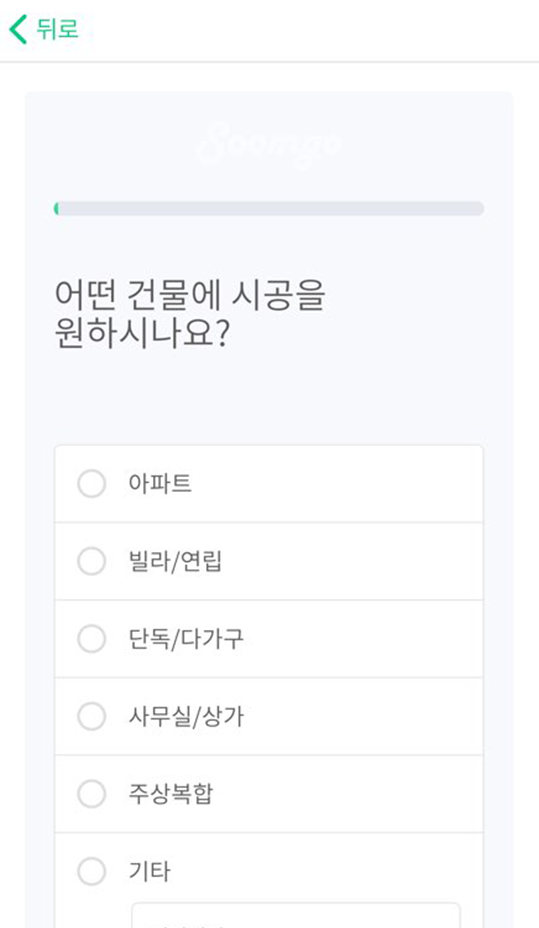Click the green filled progress bar start
This screenshot has width=539, height=928.
click(x=56, y=208)
